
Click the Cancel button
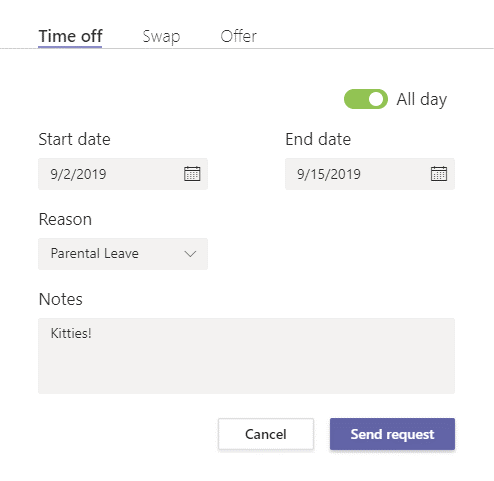click(266, 434)
